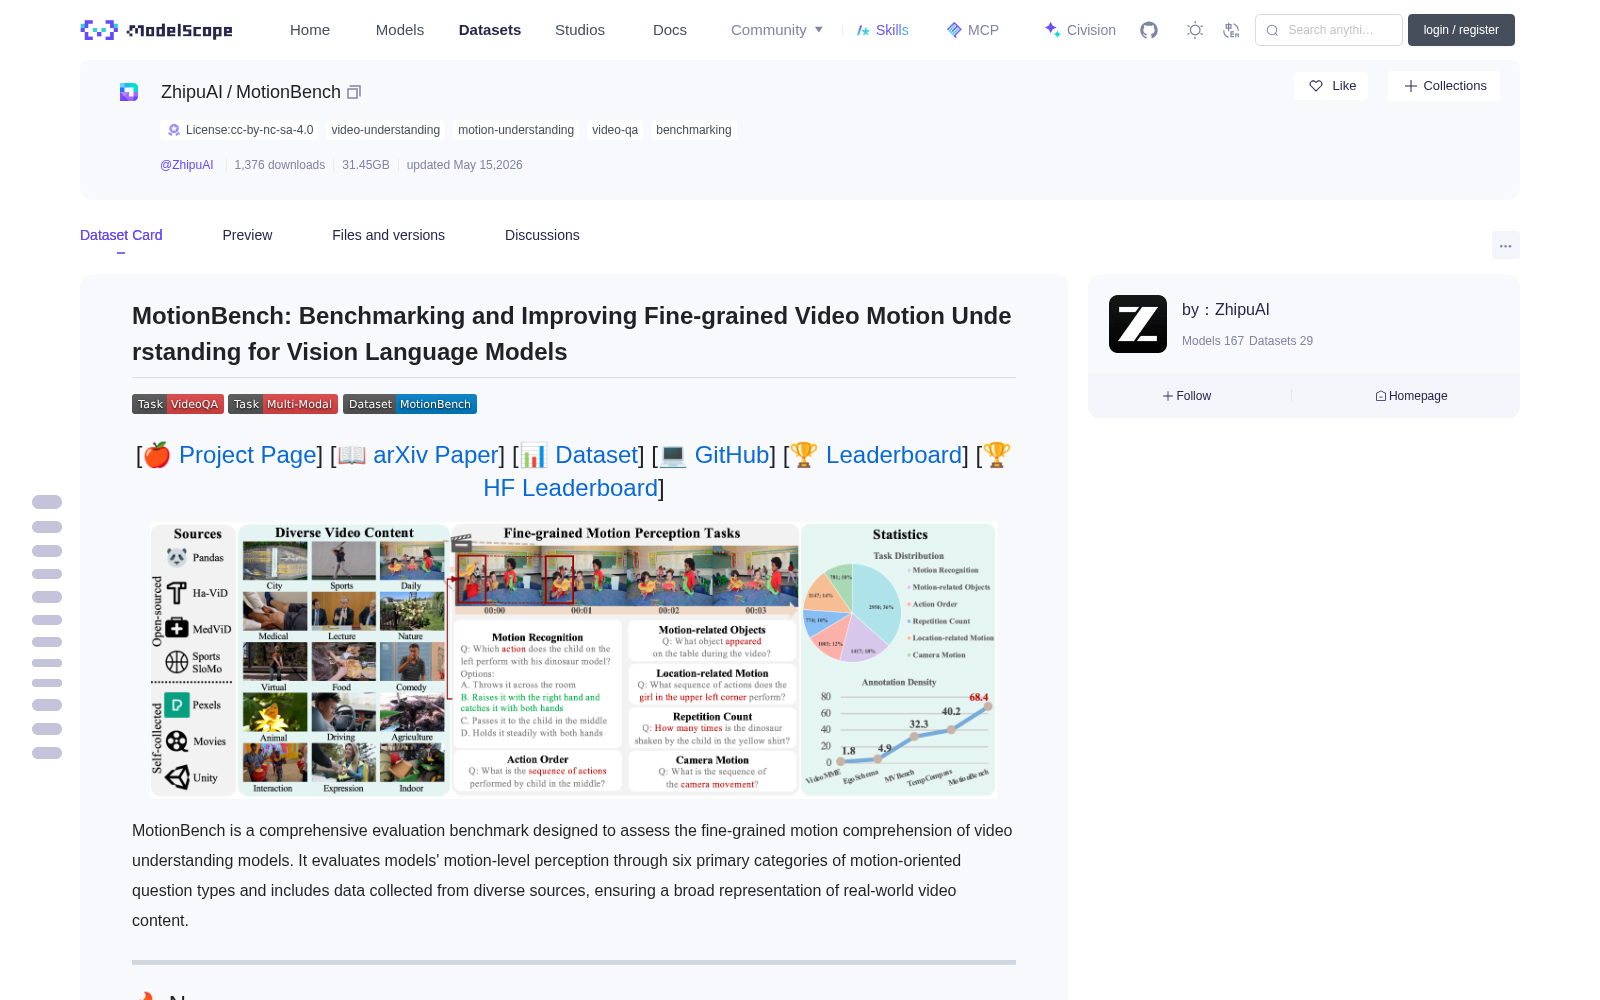Click the Task VideoQA badge
The image size is (1600, 1000).
[178, 404]
